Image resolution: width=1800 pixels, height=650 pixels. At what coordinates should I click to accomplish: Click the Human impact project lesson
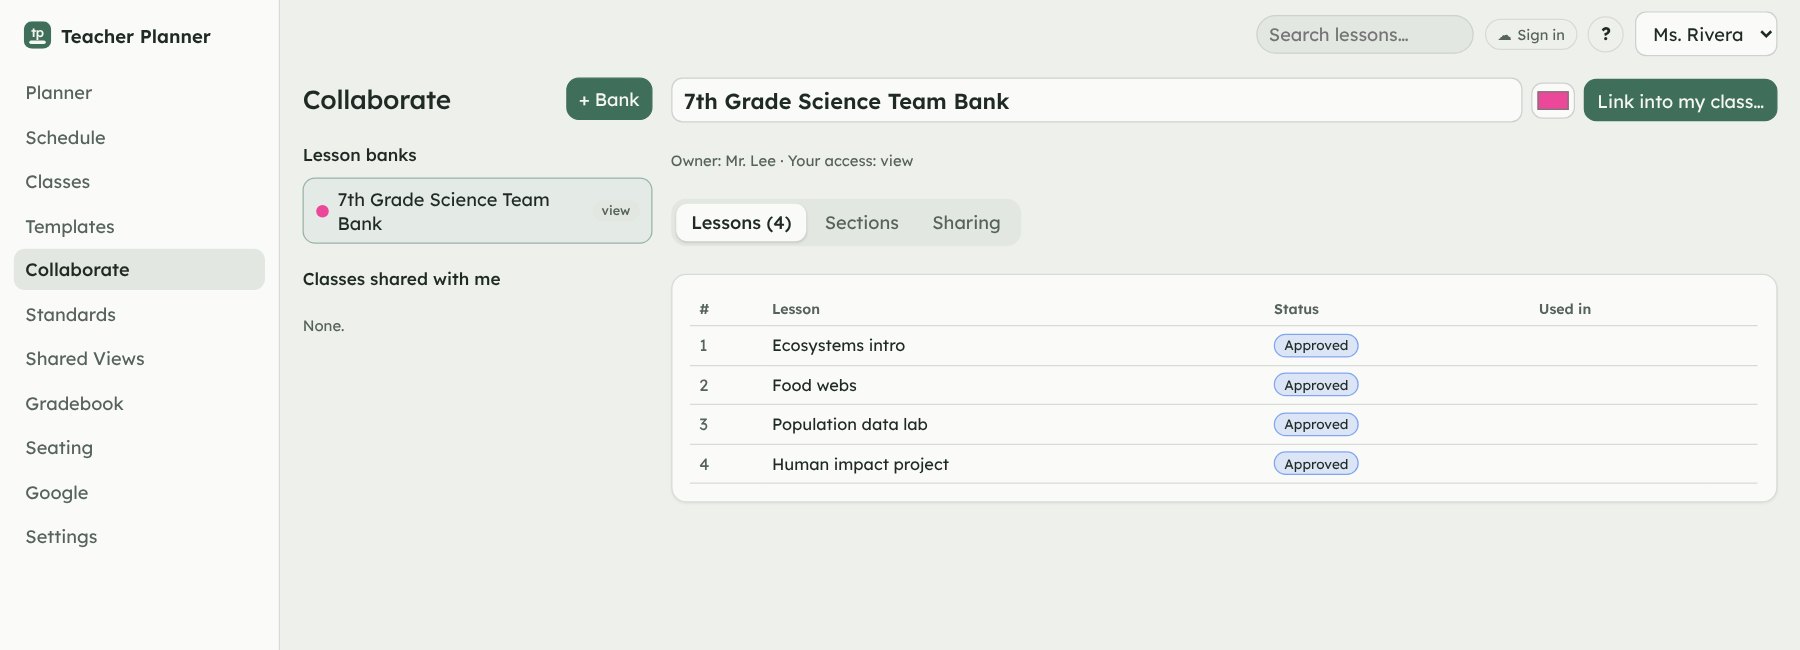click(860, 464)
